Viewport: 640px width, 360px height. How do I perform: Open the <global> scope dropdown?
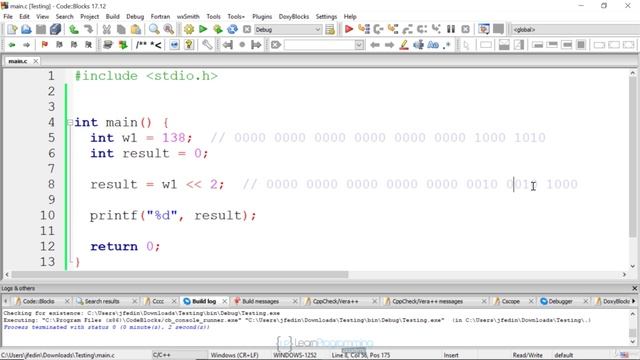576,29
